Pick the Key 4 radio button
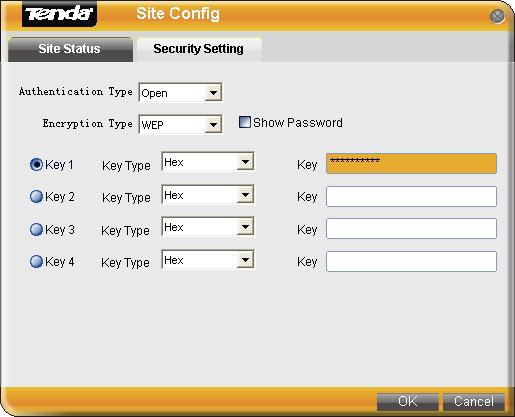Viewport: 515px width, 417px height. pyautogui.click(x=36, y=261)
